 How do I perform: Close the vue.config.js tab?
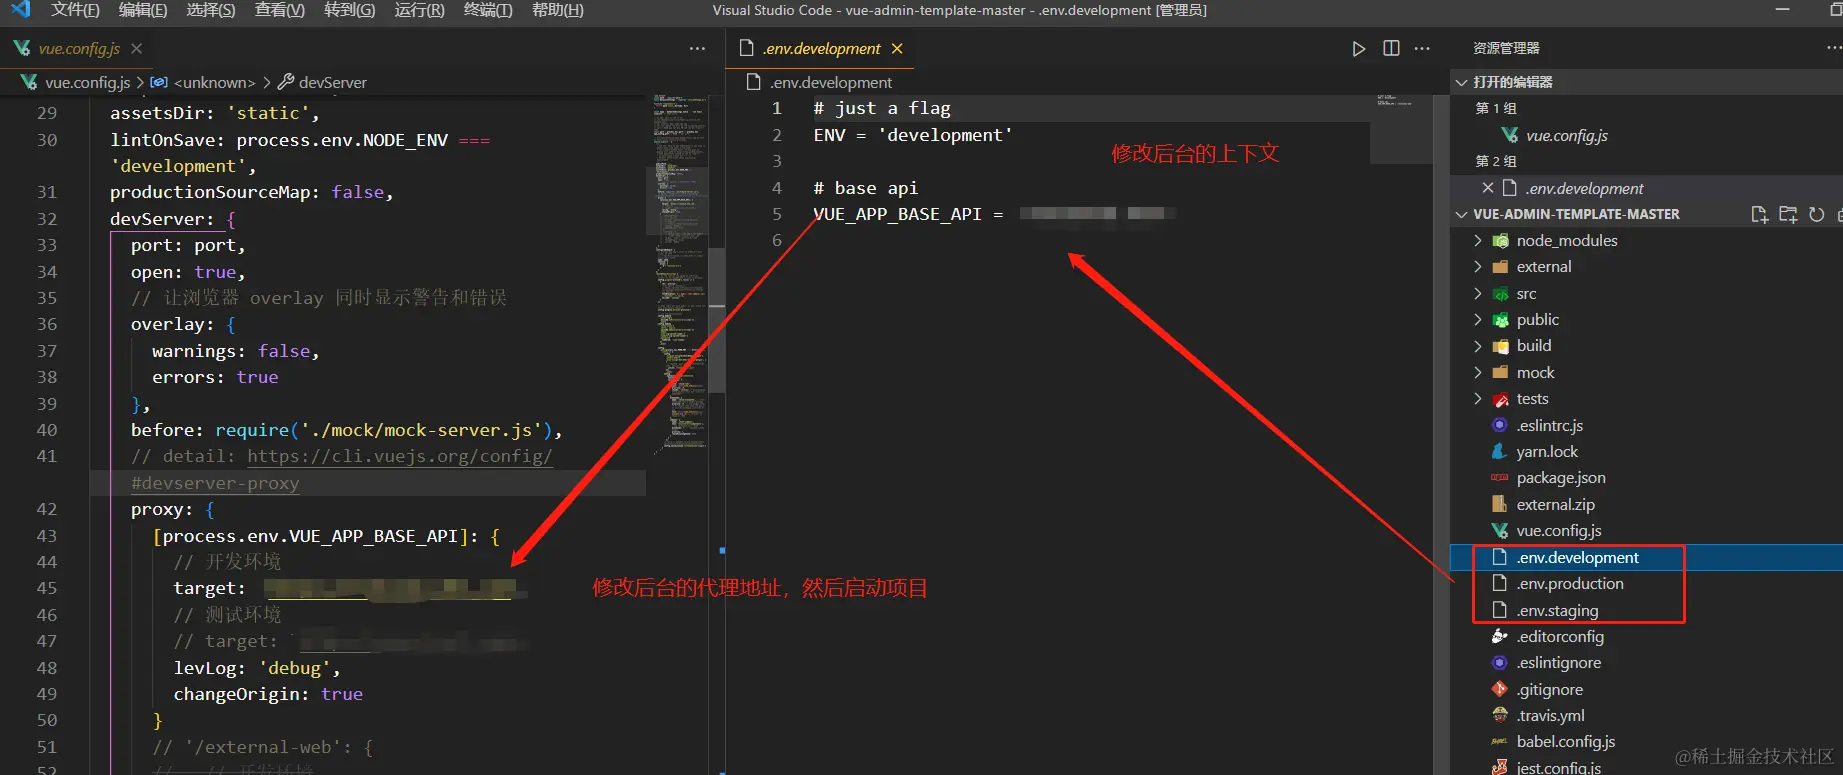[137, 48]
